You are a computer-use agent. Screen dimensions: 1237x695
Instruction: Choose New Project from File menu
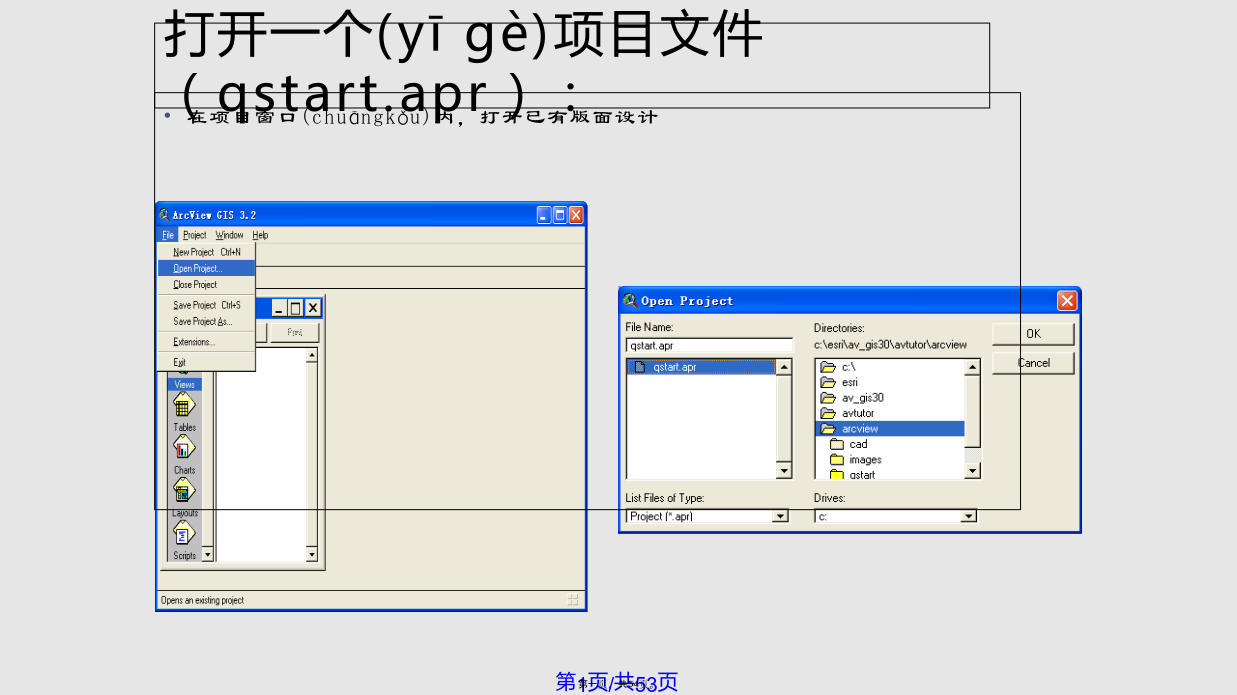[x=207, y=252]
